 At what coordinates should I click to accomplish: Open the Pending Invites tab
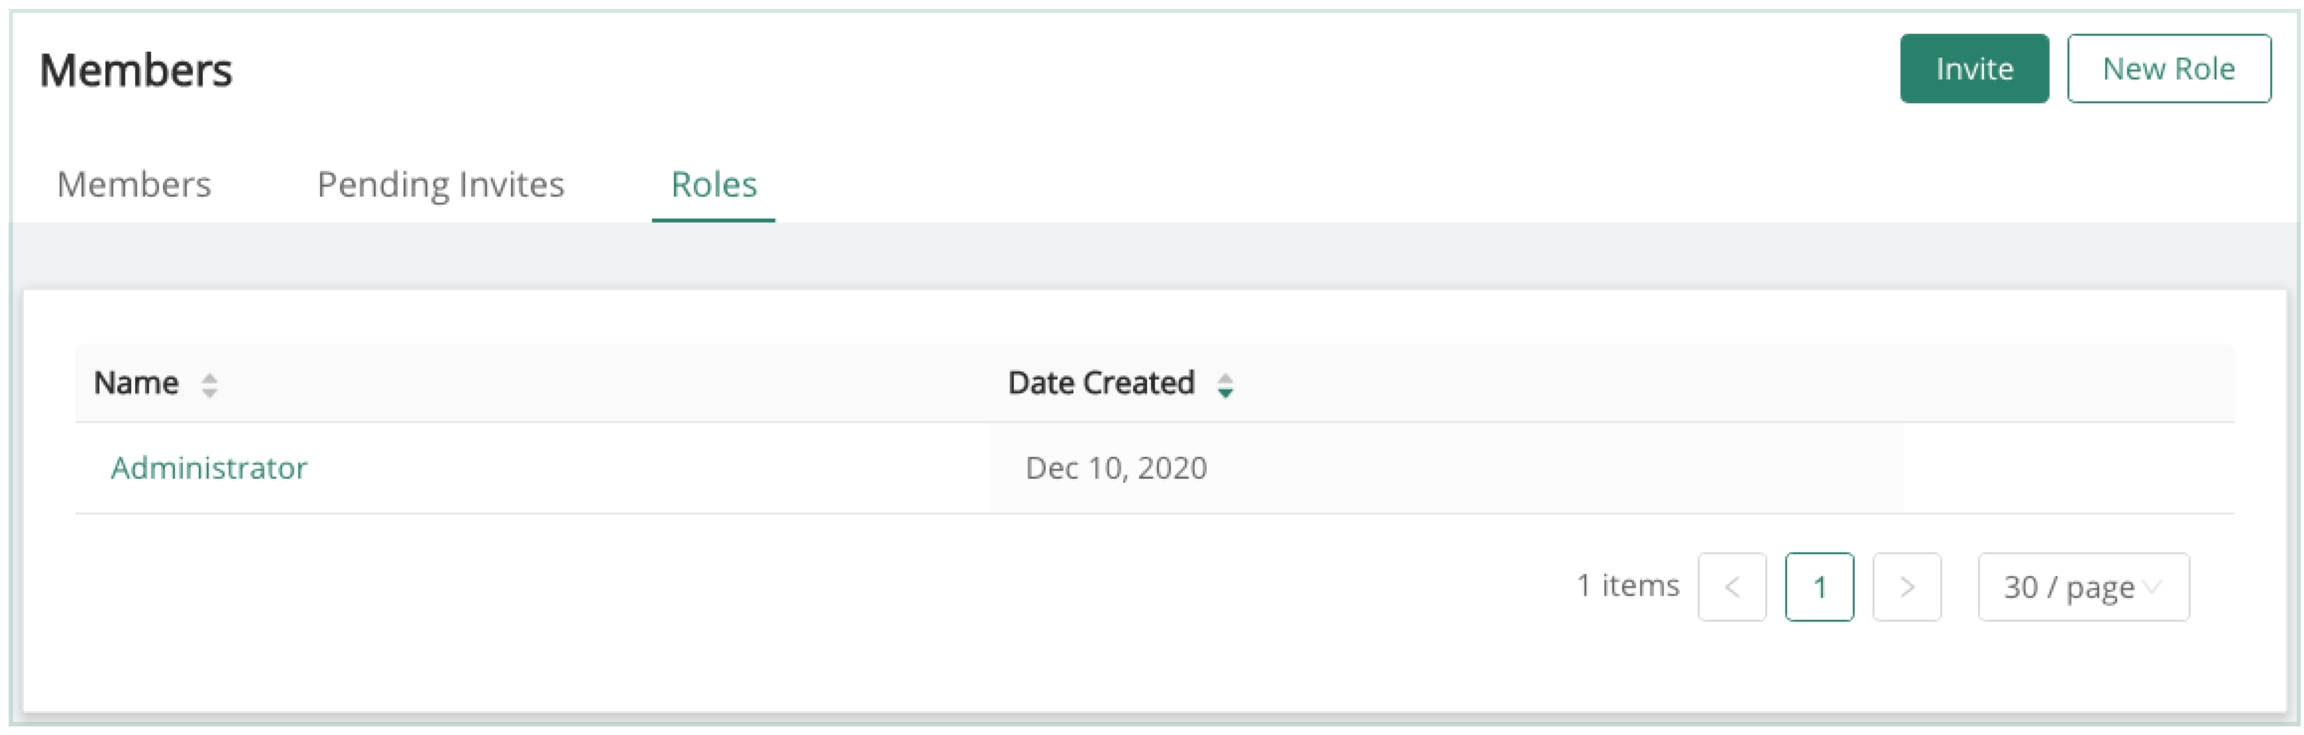coord(440,185)
